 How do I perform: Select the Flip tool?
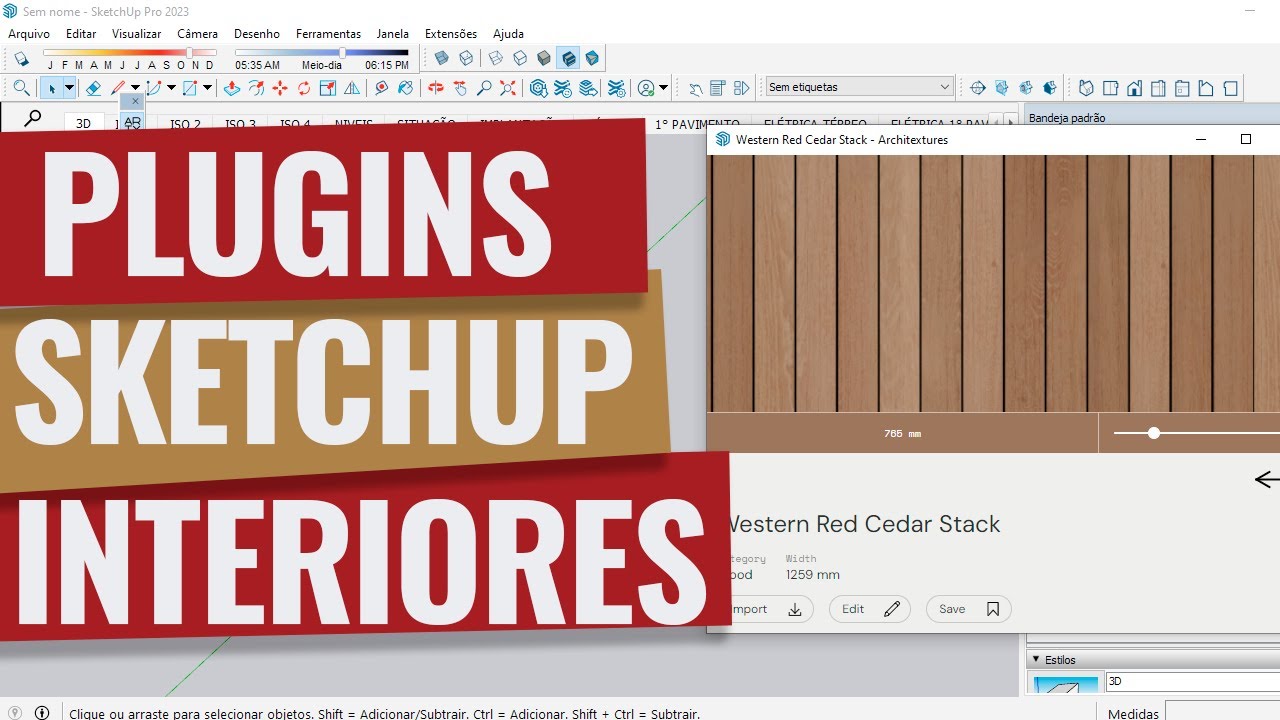coord(351,88)
